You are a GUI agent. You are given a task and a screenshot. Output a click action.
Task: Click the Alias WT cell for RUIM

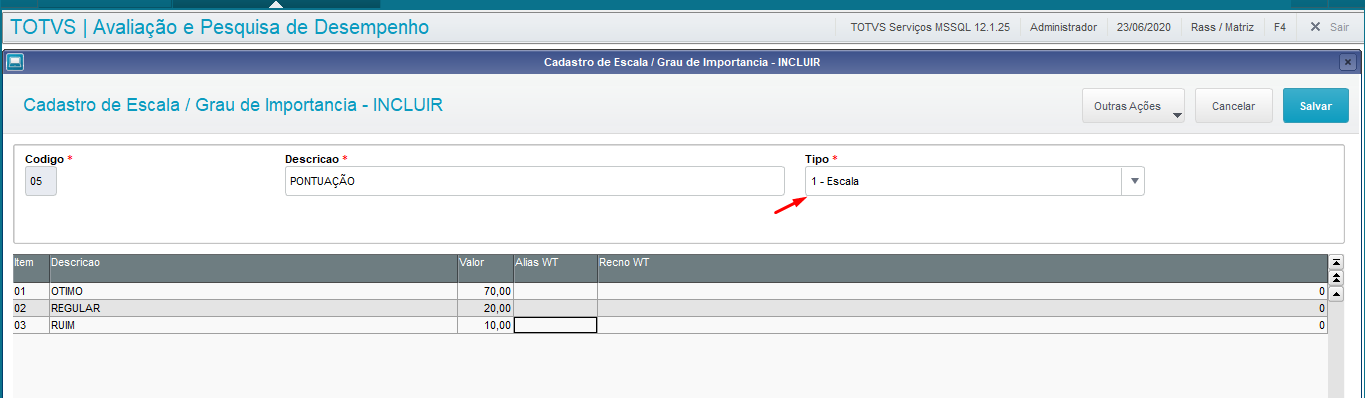click(555, 325)
